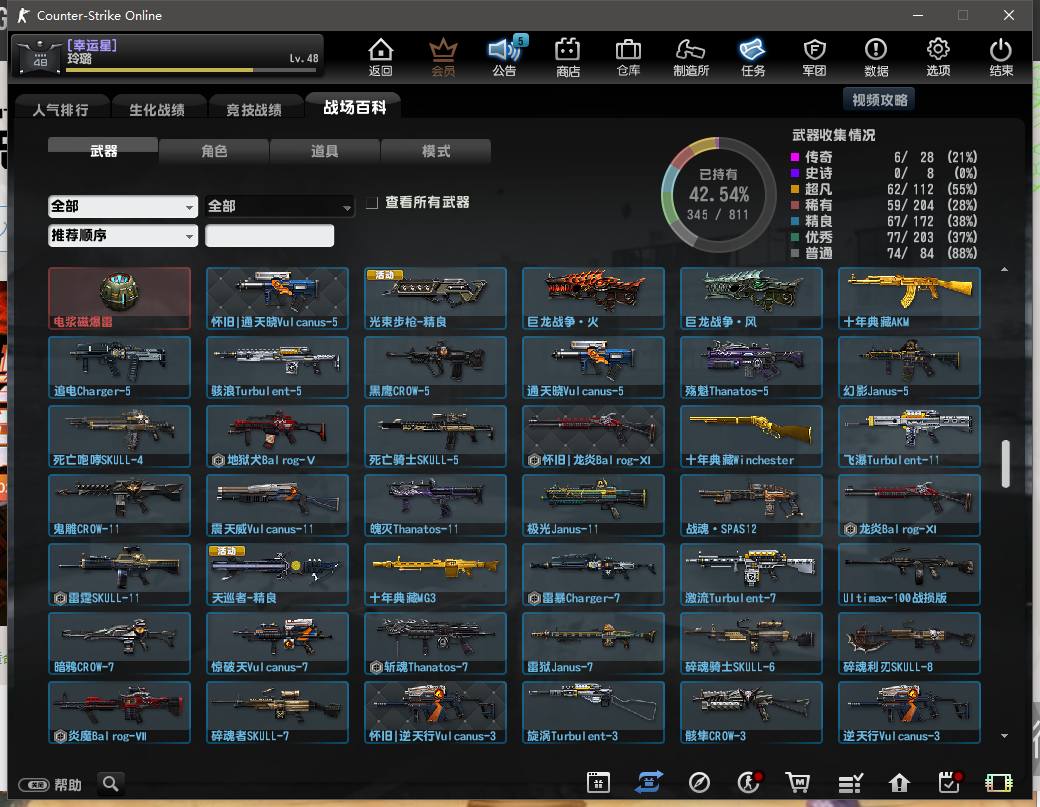Click the weapon search input field
This screenshot has height=807, width=1040.
click(x=269, y=235)
